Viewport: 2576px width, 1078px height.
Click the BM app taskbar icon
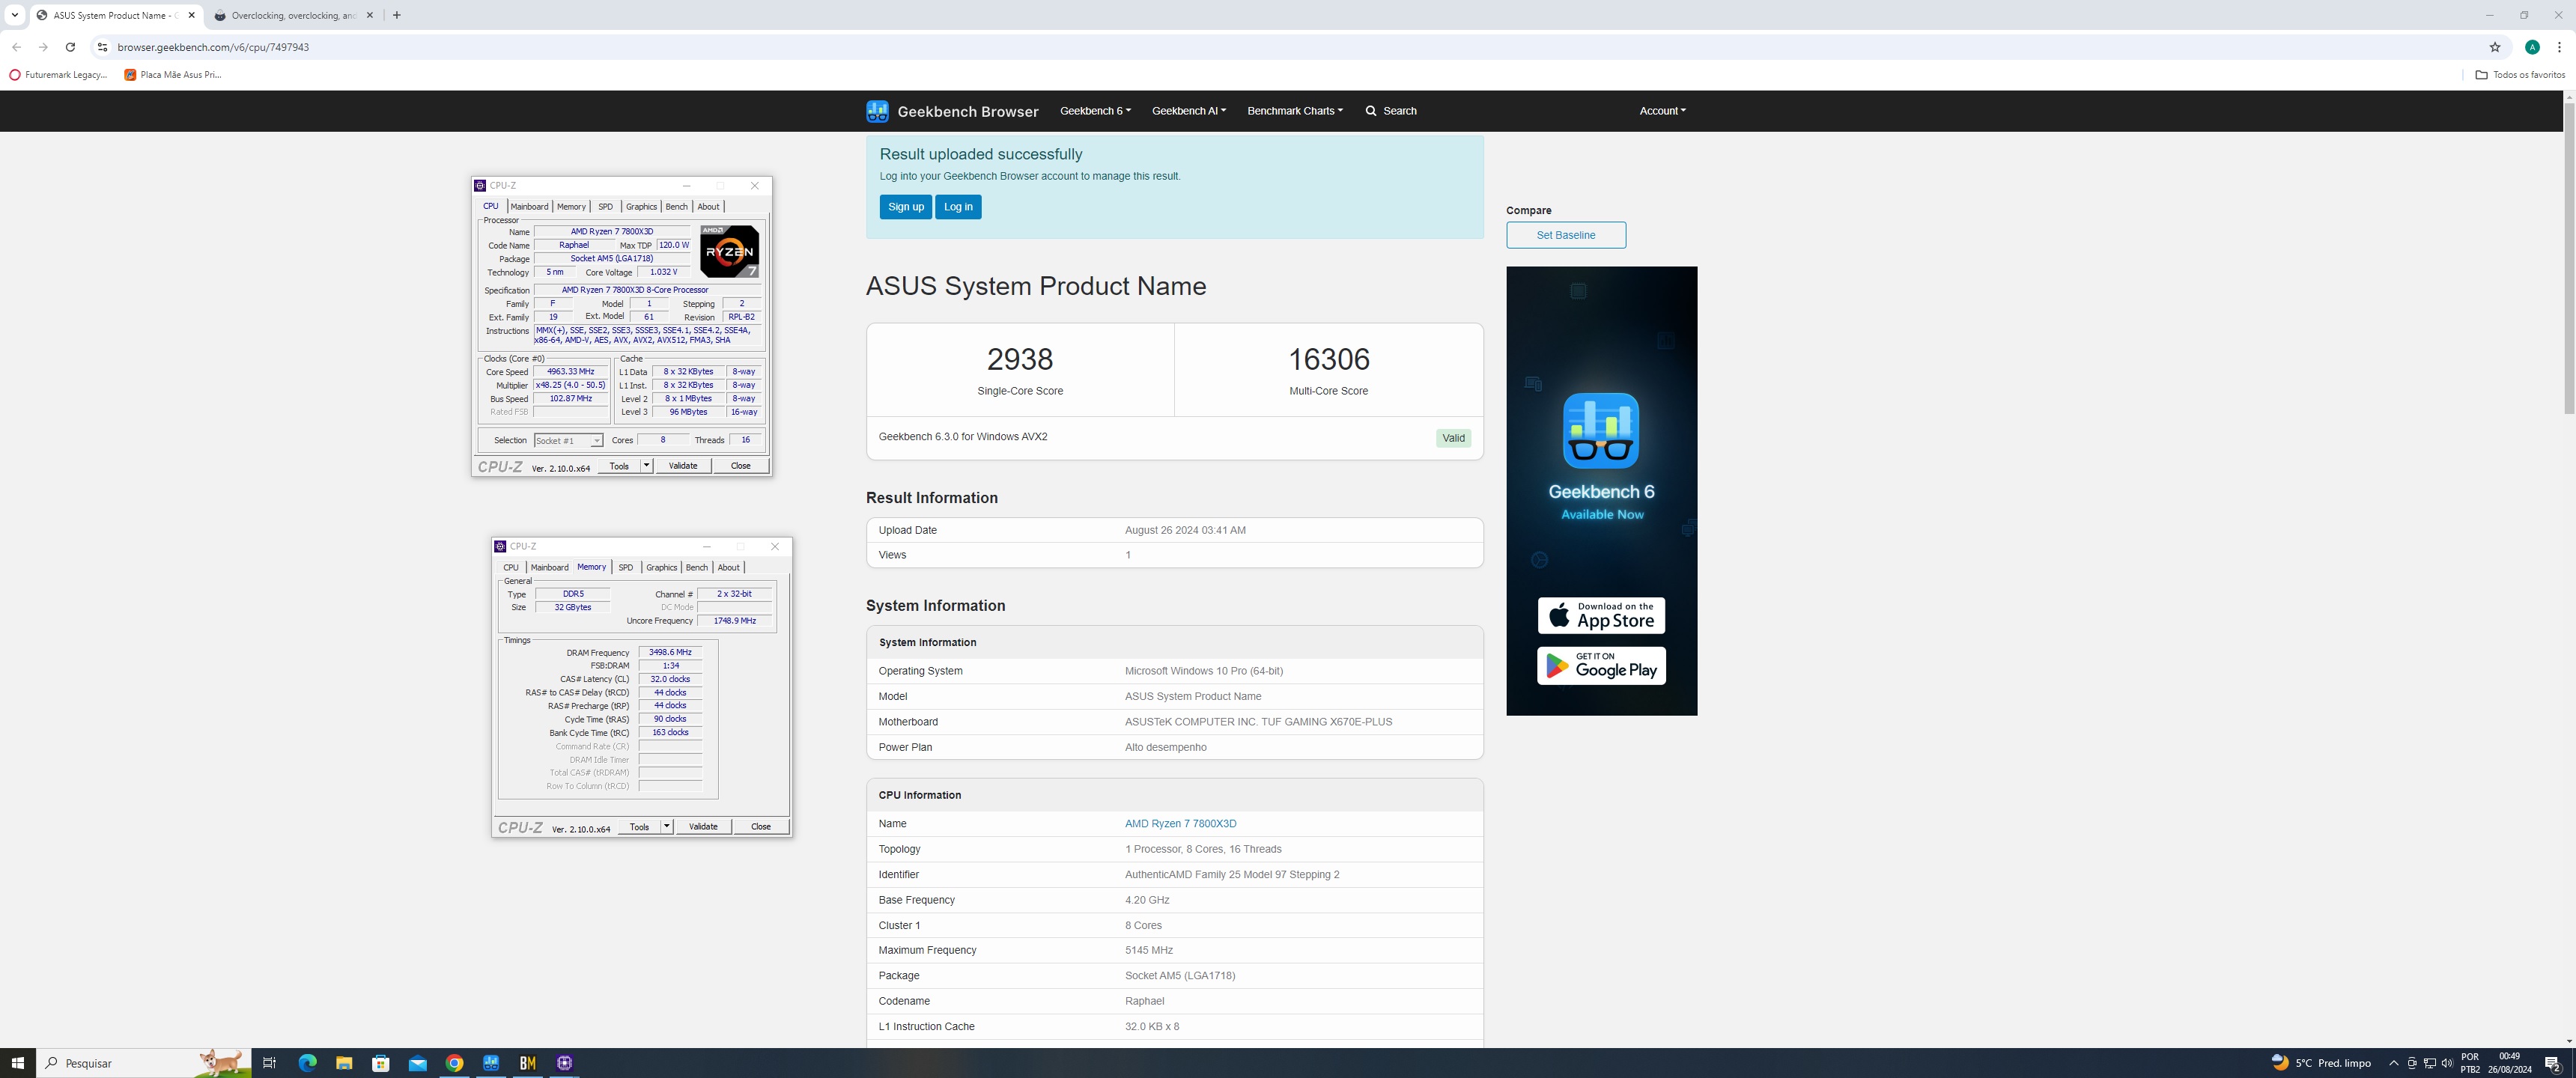(528, 1063)
